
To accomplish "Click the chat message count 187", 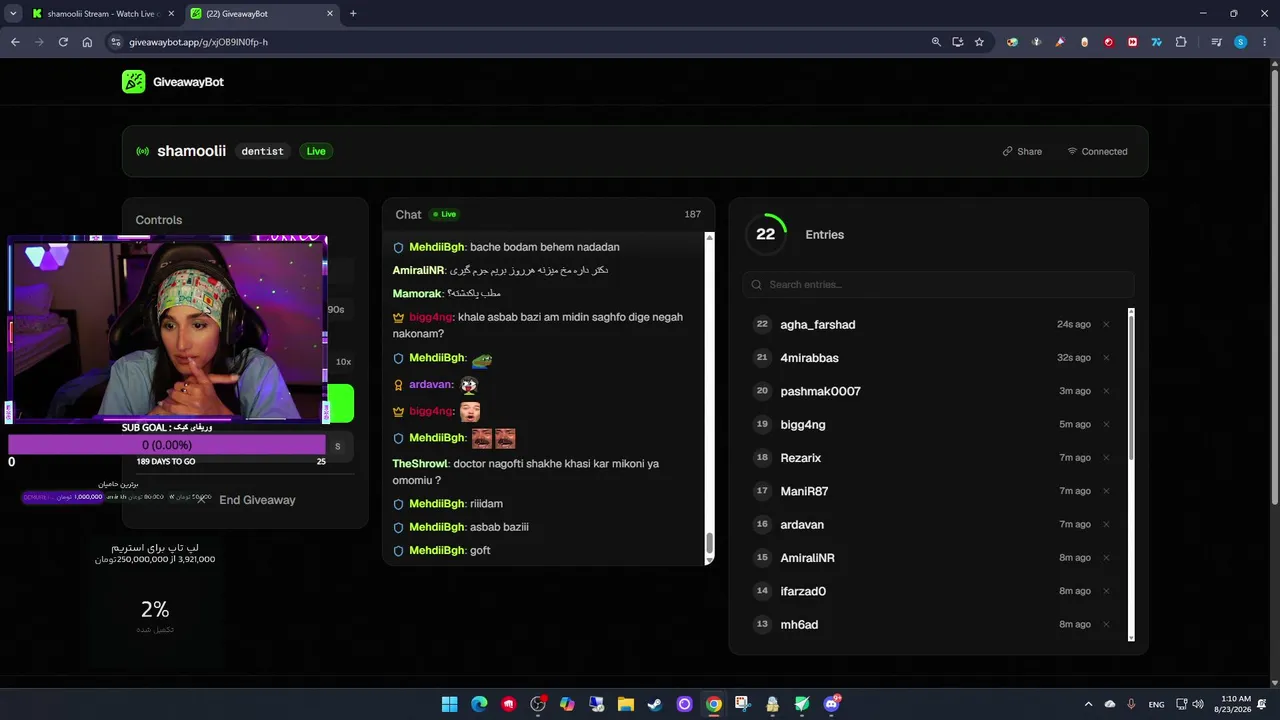I will [x=692, y=215].
